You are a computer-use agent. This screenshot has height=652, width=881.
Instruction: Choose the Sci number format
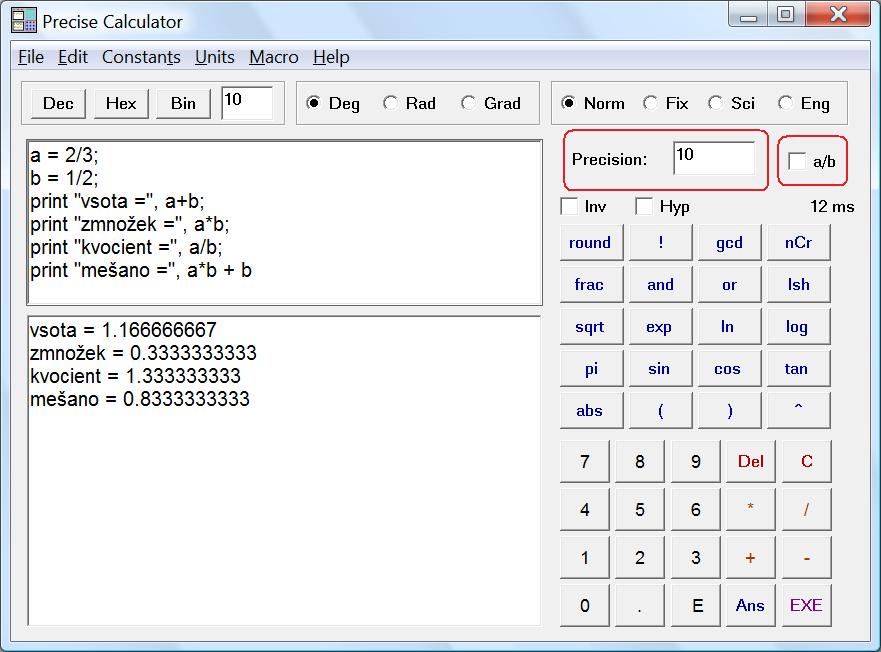(x=715, y=103)
